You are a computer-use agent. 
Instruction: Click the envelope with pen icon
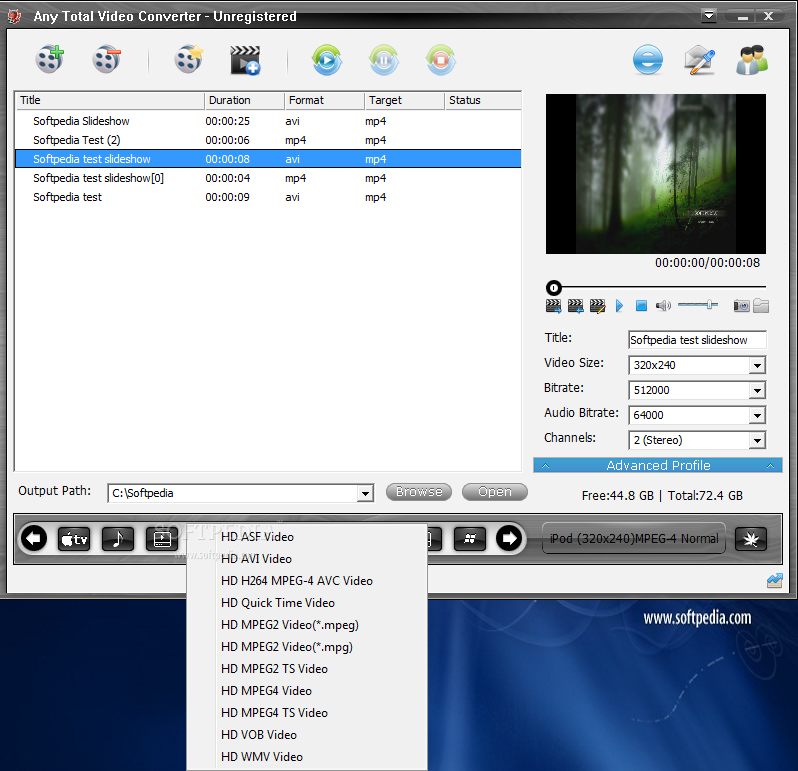click(700, 60)
